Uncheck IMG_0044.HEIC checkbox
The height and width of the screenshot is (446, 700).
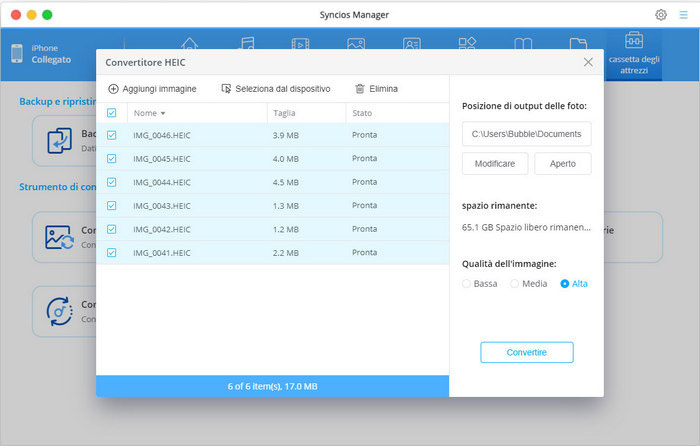pyautogui.click(x=112, y=182)
